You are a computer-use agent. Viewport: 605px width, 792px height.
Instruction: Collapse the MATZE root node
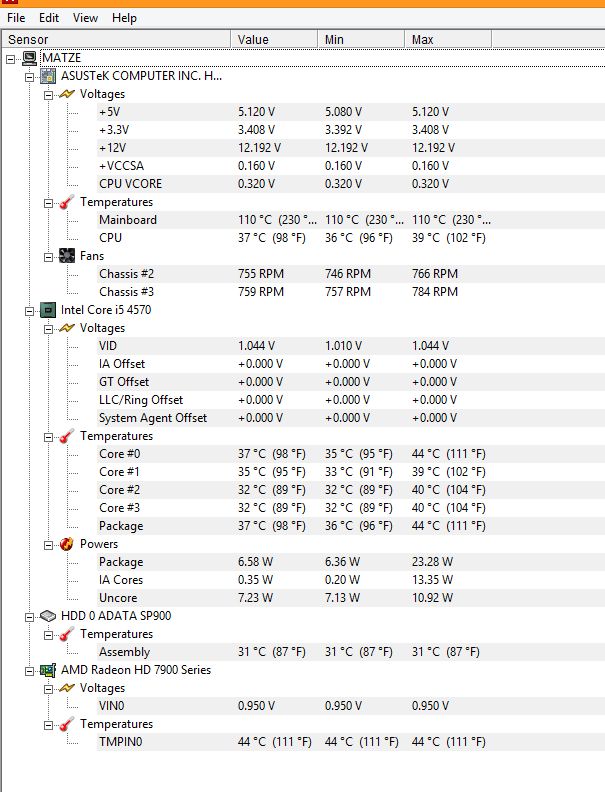[x=11, y=60]
